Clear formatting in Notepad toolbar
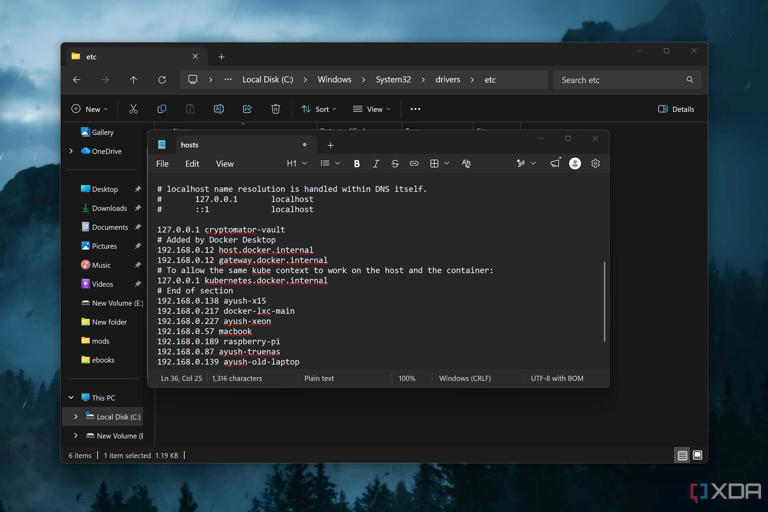 (466, 164)
